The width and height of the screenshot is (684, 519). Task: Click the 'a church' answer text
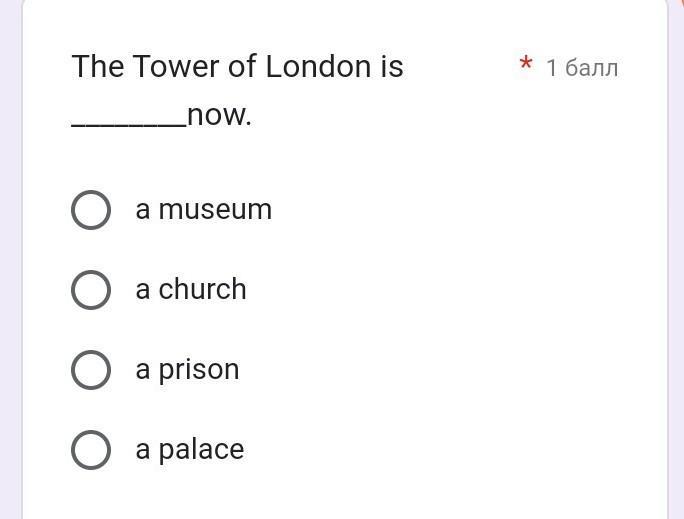(190, 290)
